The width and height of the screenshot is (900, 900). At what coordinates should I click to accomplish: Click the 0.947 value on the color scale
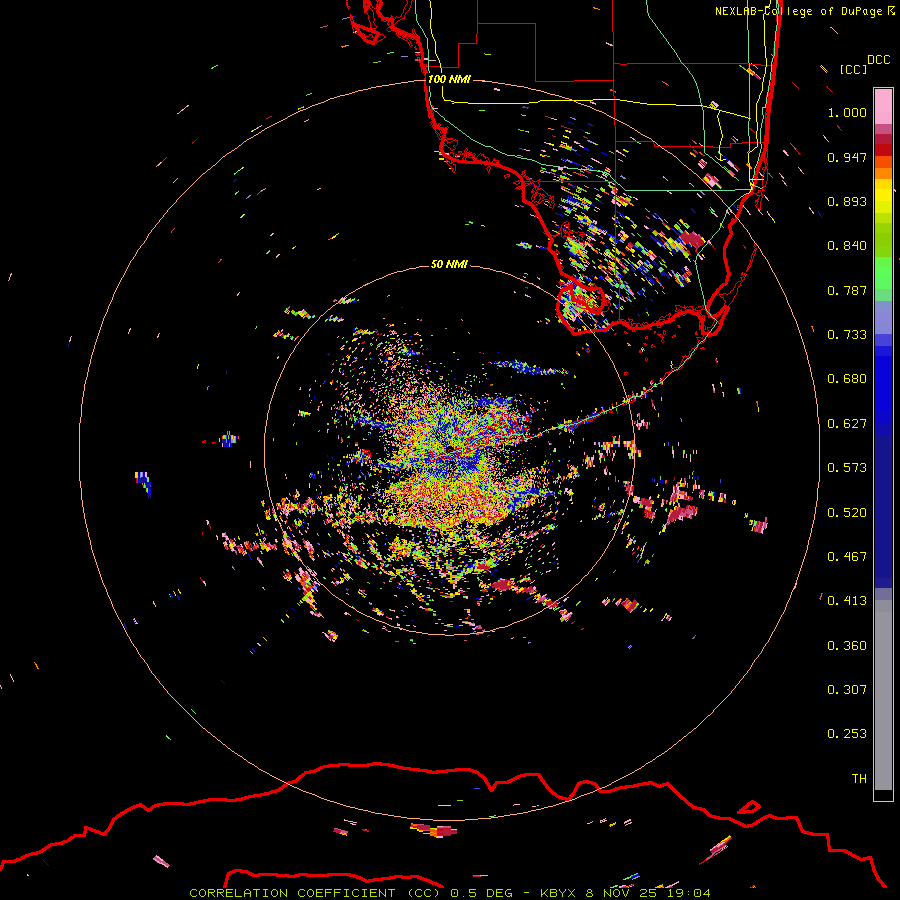(x=847, y=157)
